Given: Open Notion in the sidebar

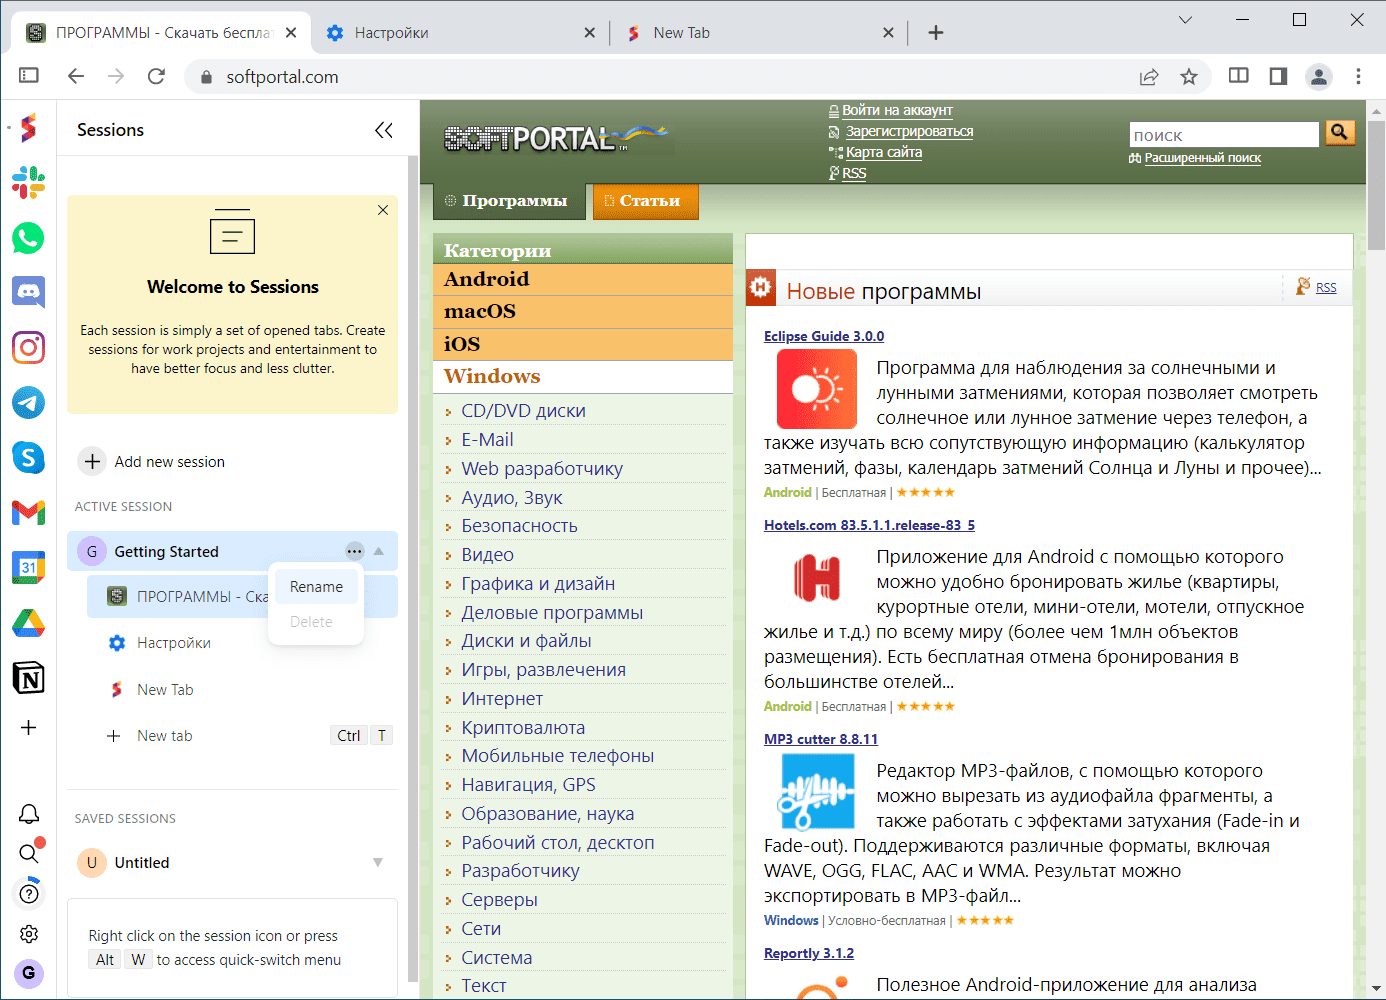Looking at the screenshot, I should pyautogui.click(x=28, y=678).
